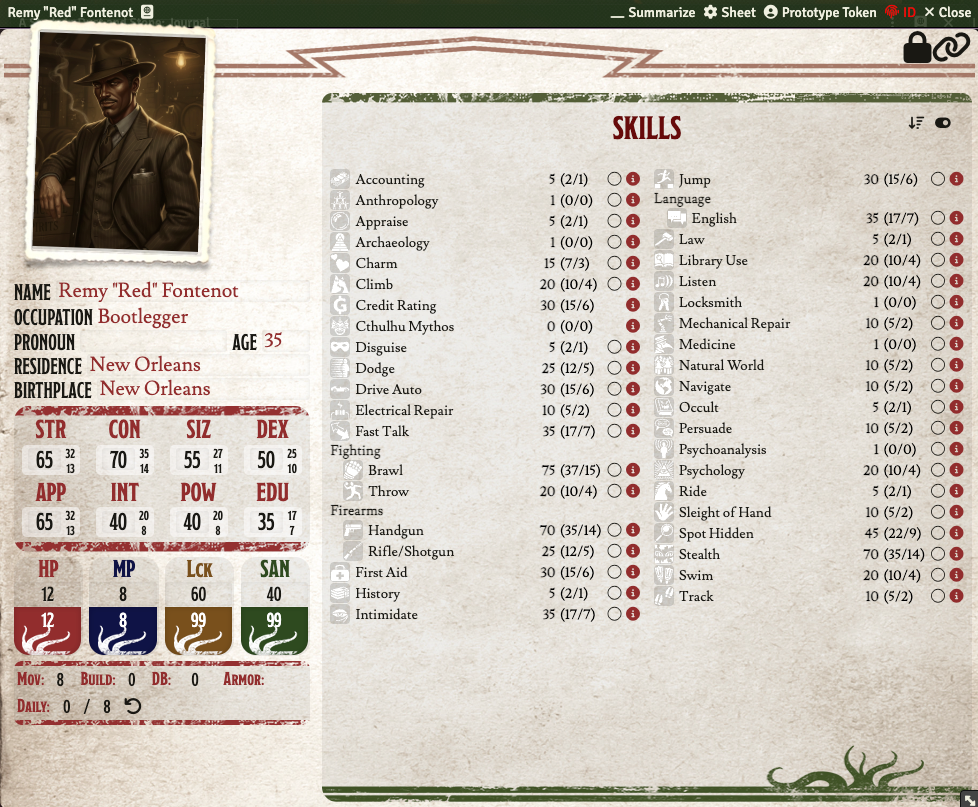The width and height of the screenshot is (978, 807).
Task: Click the Handgun skill icon
Action: 352,531
